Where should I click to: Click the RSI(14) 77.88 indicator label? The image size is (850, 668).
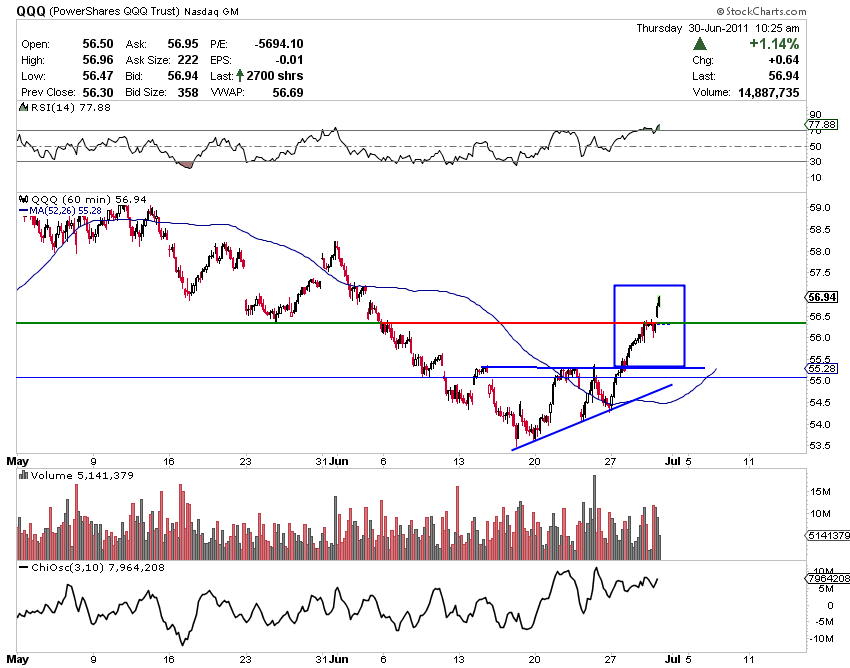point(70,107)
